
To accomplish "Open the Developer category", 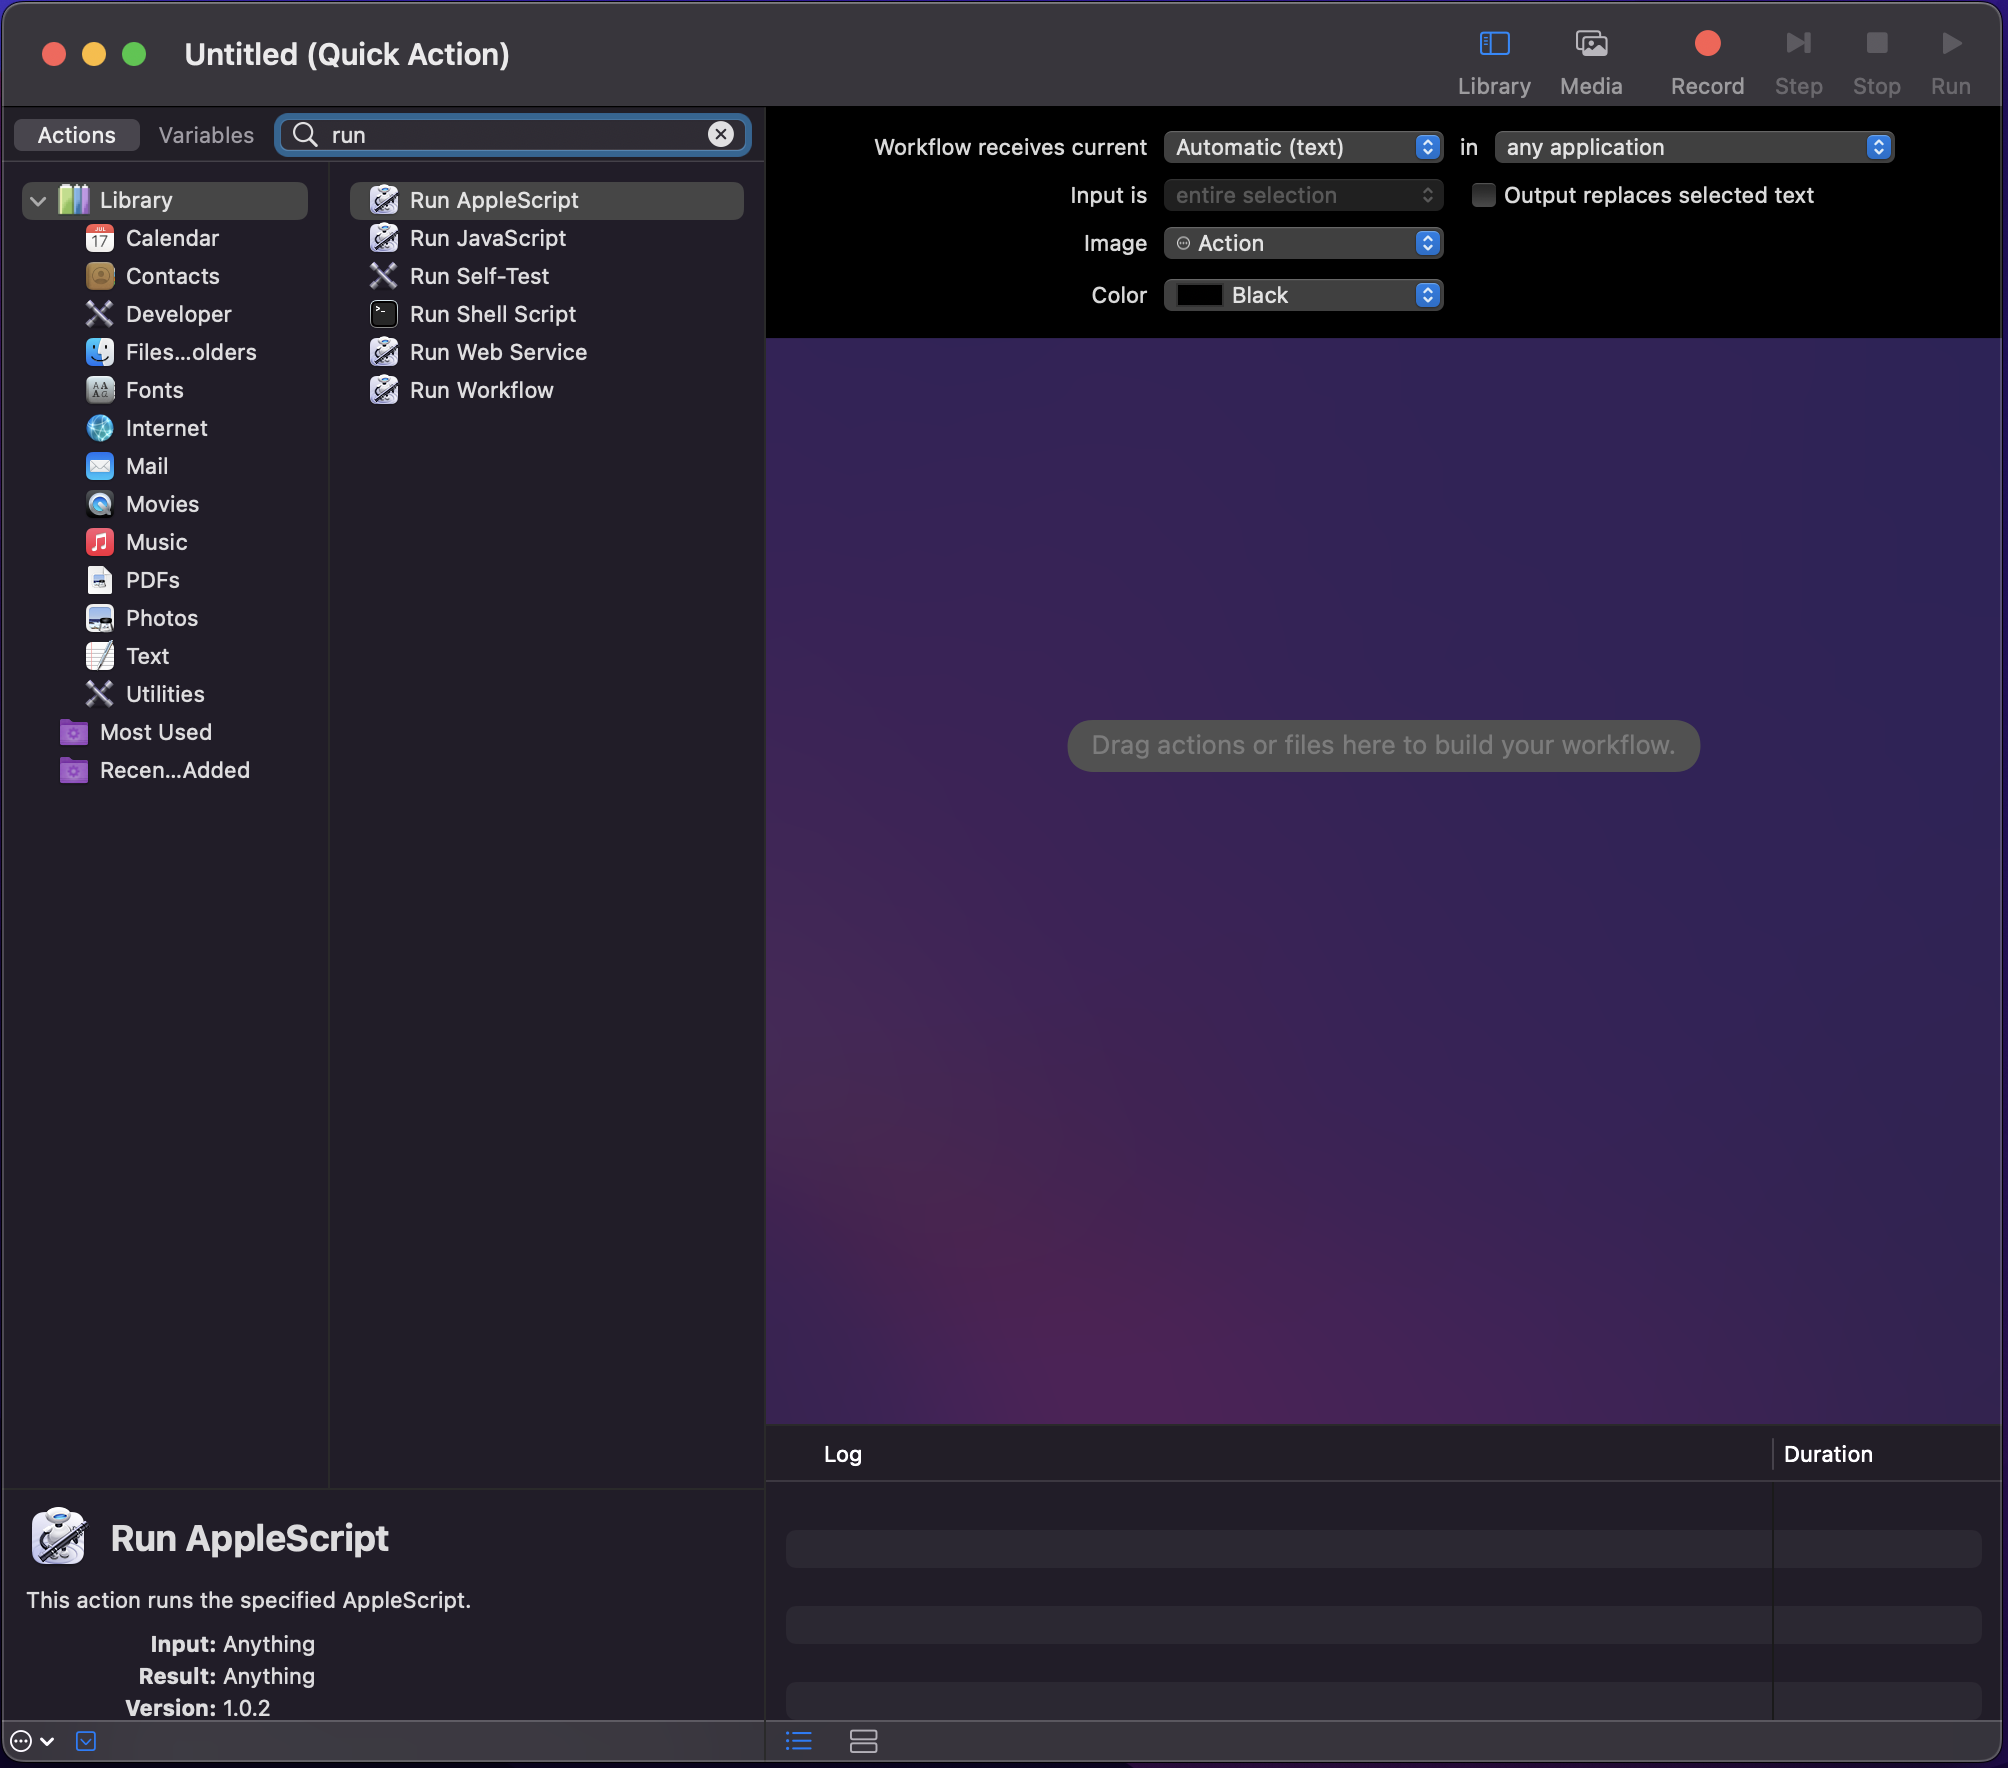I will [178, 314].
